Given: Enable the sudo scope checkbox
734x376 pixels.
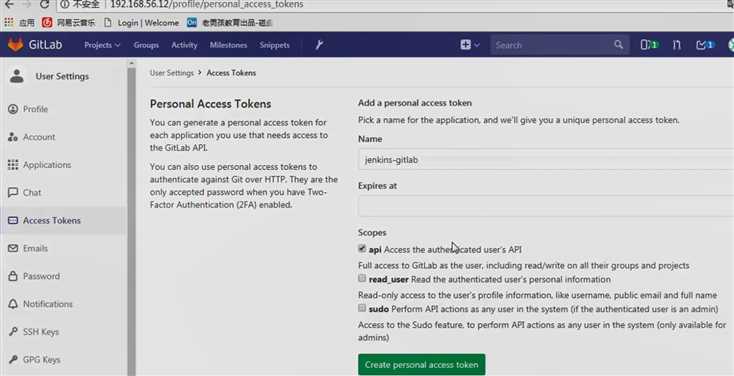Looking at the screenshot, I should 362,308.
